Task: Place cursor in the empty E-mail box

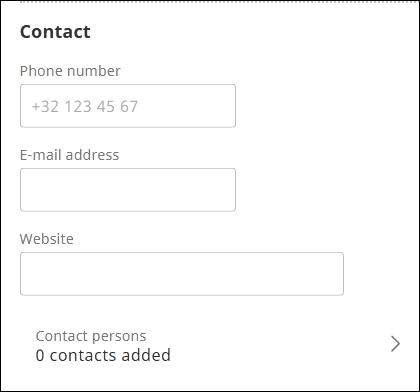Action: 128,190
